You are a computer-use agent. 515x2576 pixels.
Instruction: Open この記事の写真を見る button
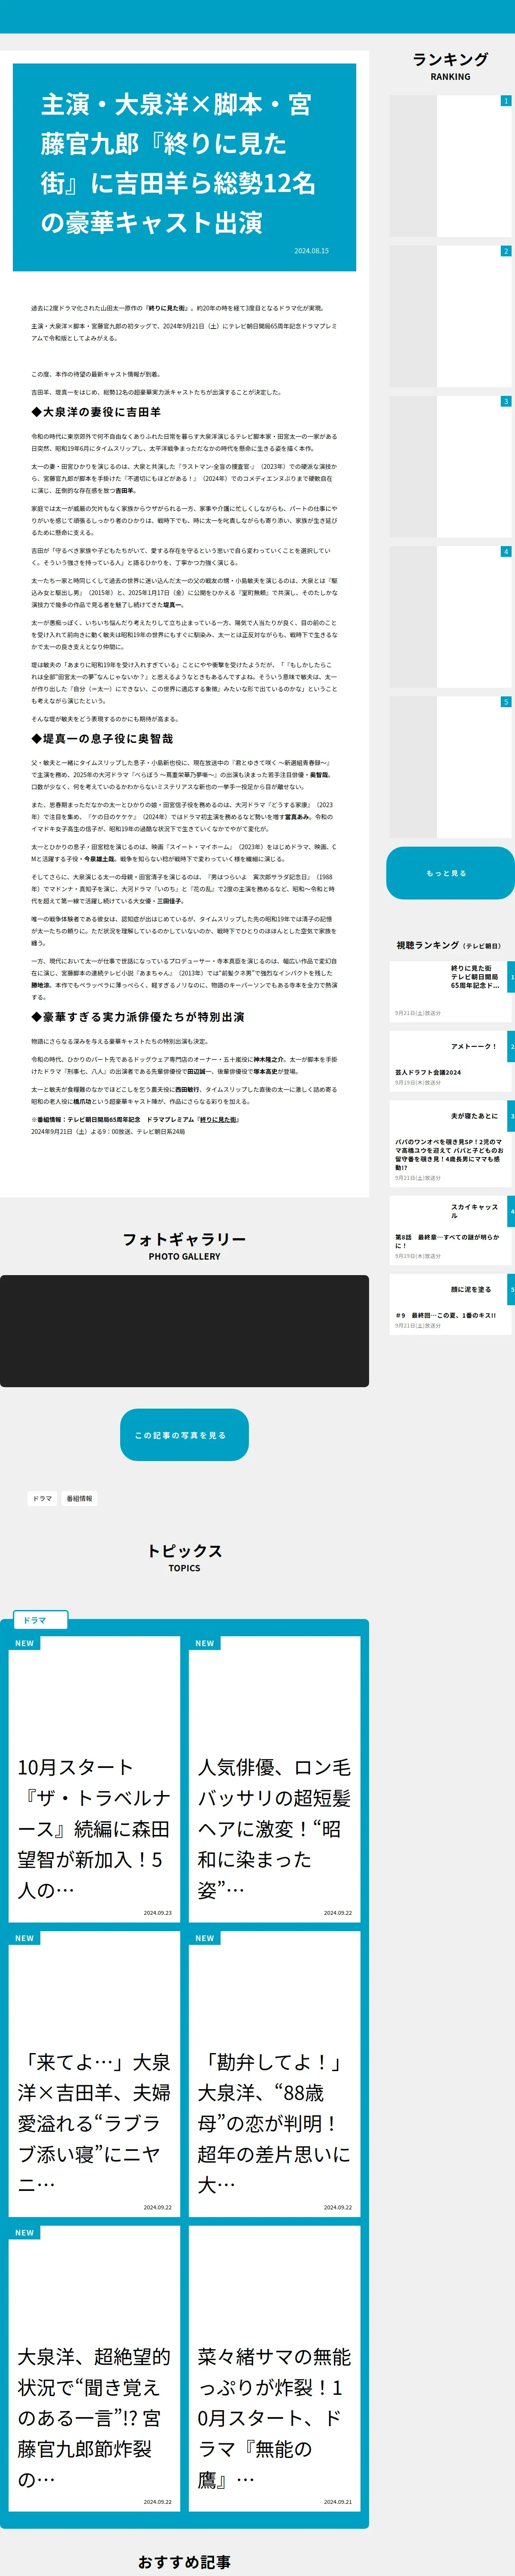184,1435
